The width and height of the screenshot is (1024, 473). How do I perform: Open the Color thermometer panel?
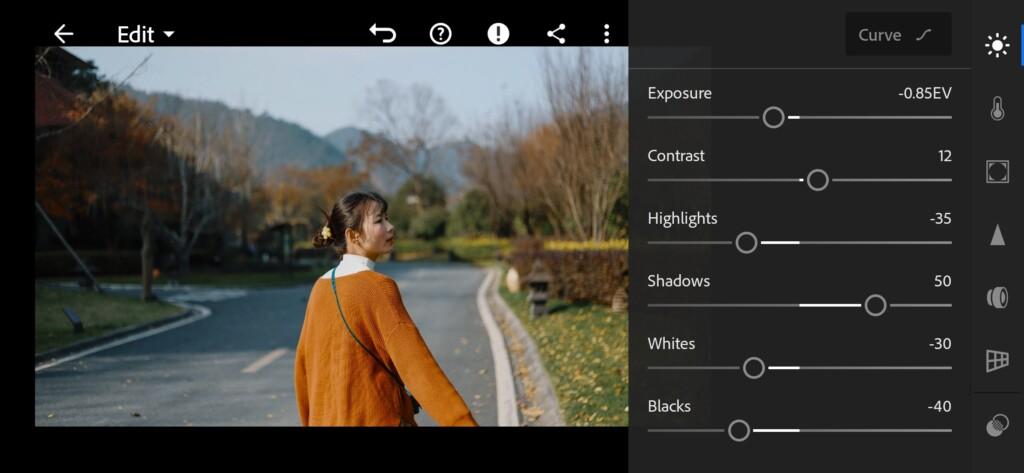point(997,108)
